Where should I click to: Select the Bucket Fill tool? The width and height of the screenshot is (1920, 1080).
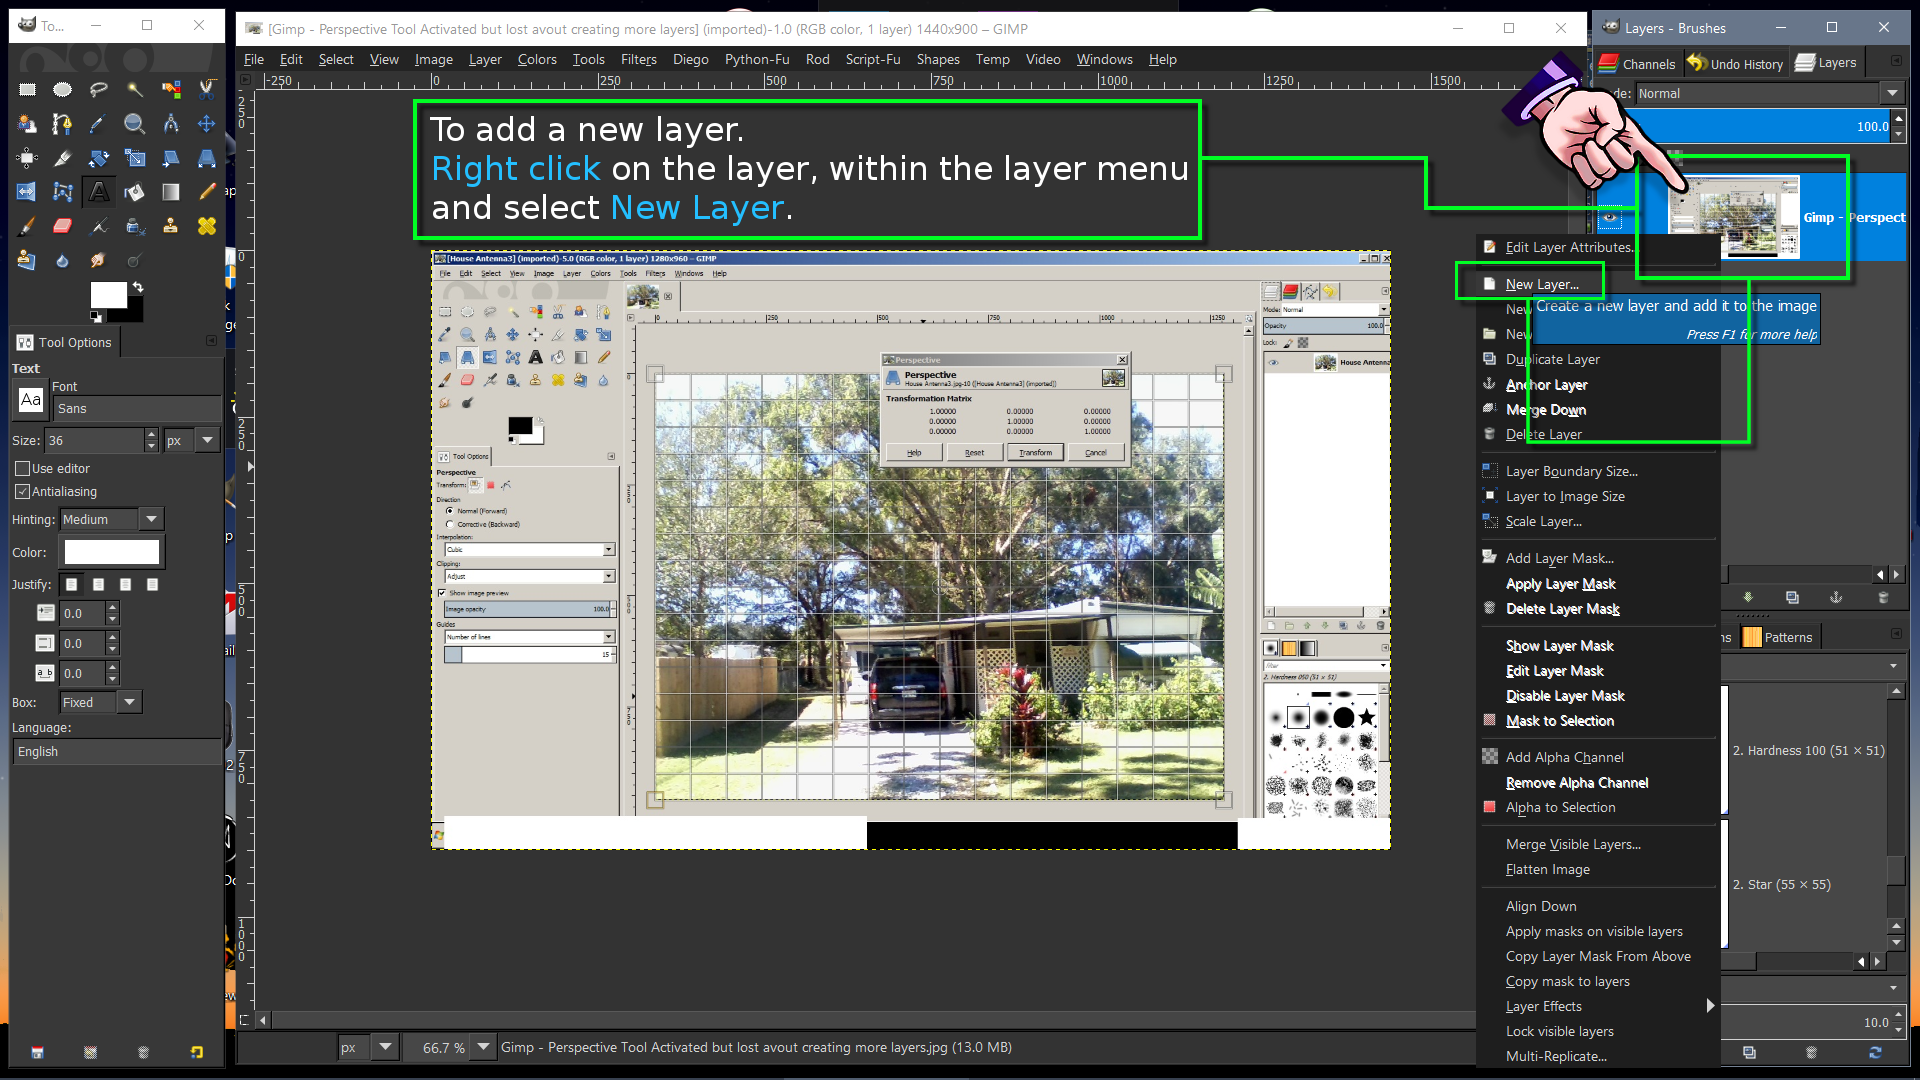(x=134, y=192)
